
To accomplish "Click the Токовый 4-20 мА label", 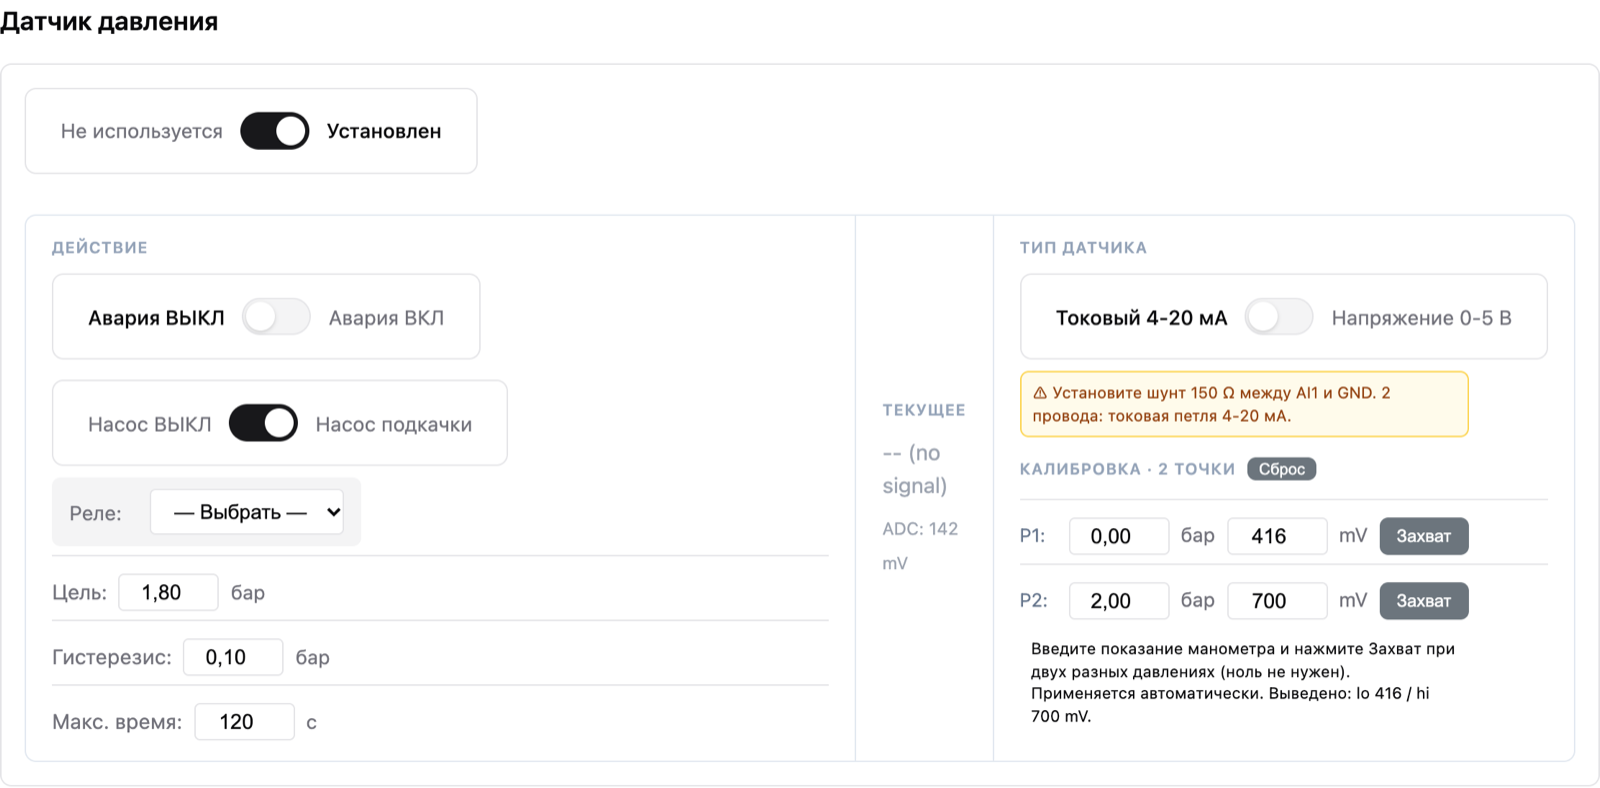I will click(1141, 318).
